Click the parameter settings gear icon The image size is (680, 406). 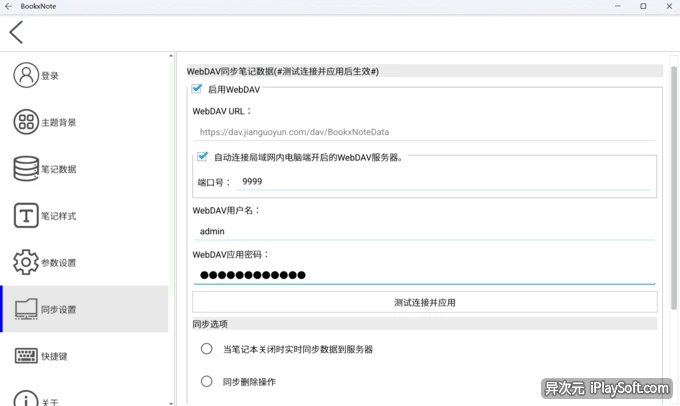click(x=26, y=263)
